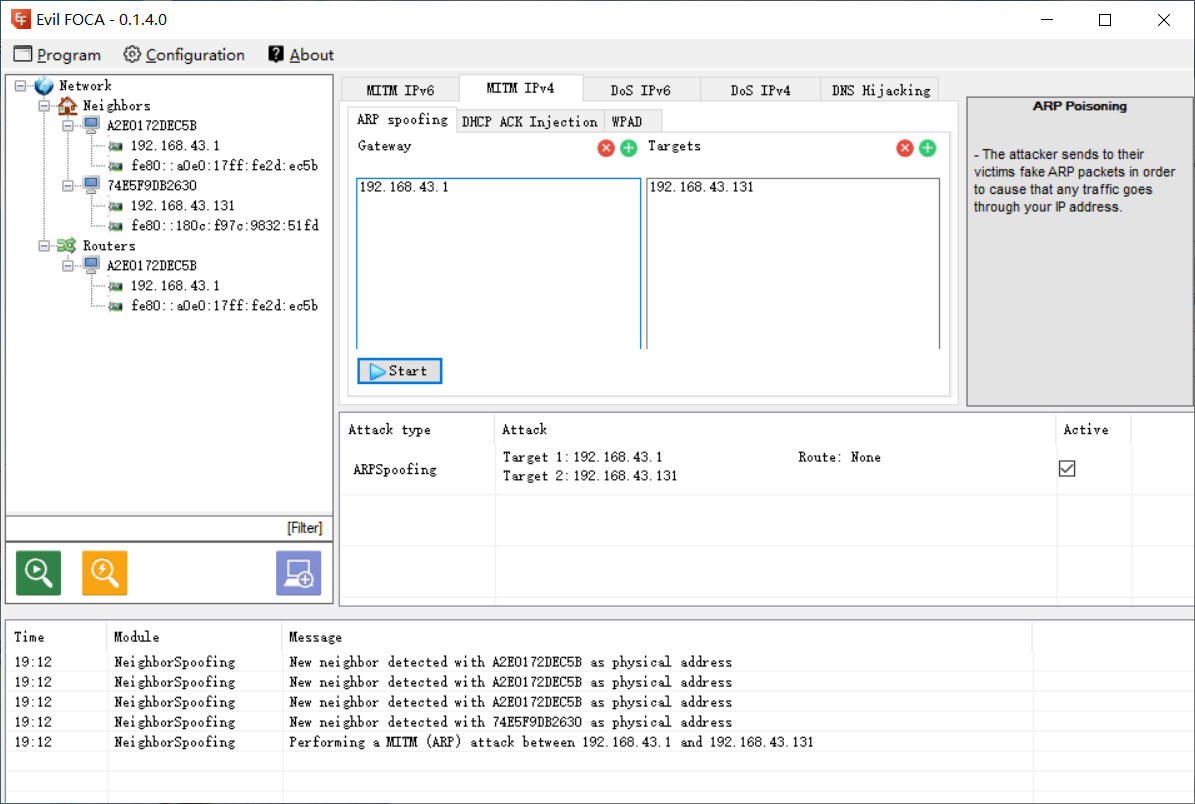Collapse the 74E5F9DB2630 neighbor node
The width and height of the screenshot is (1195, 804).
(68, 185)
